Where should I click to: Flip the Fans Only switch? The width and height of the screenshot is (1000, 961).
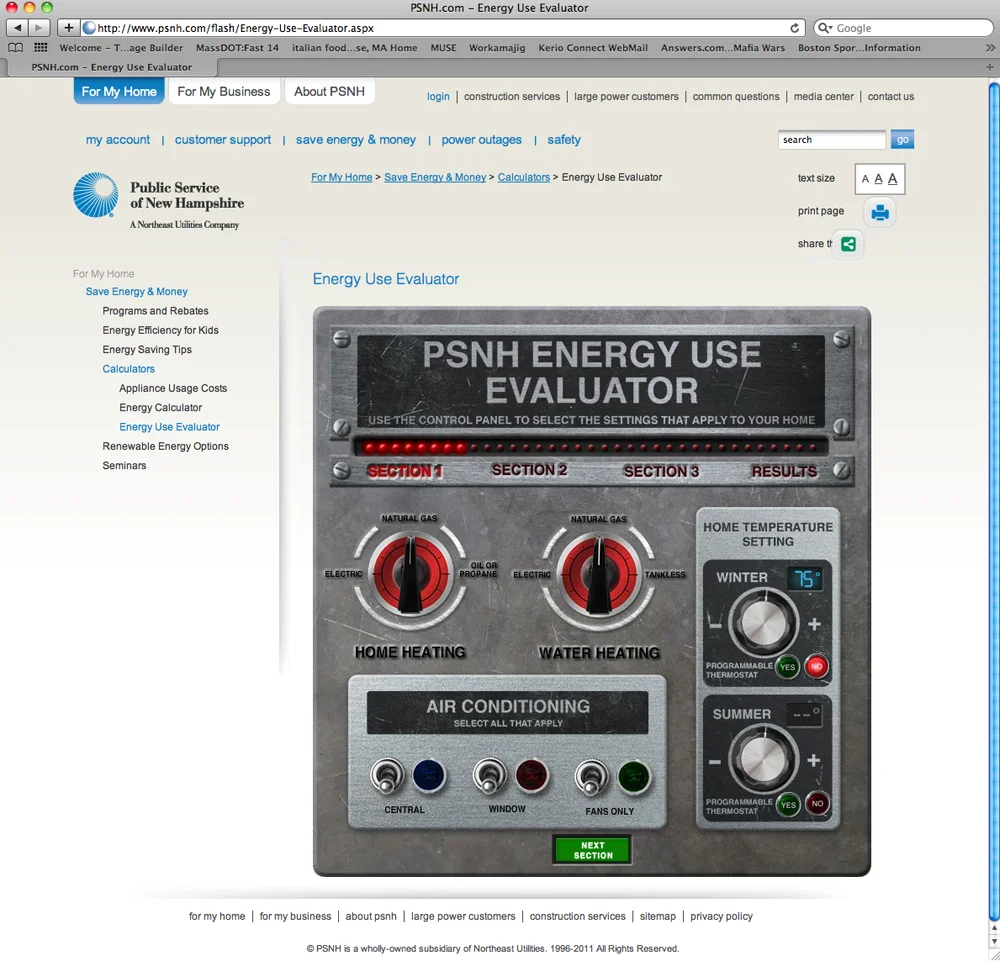(x=591, y=777)
